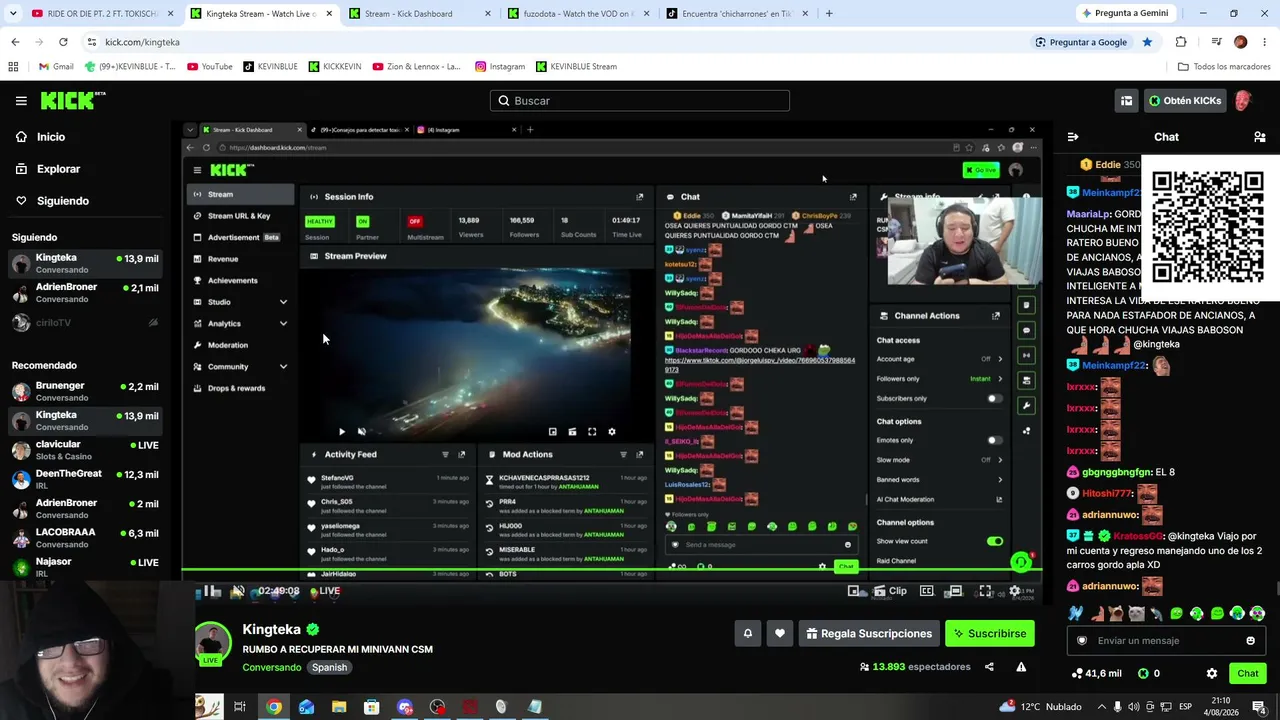Open File Explorer from the taskbar
The height and width of the screenshot is (720, 1280).
(339, 707)
